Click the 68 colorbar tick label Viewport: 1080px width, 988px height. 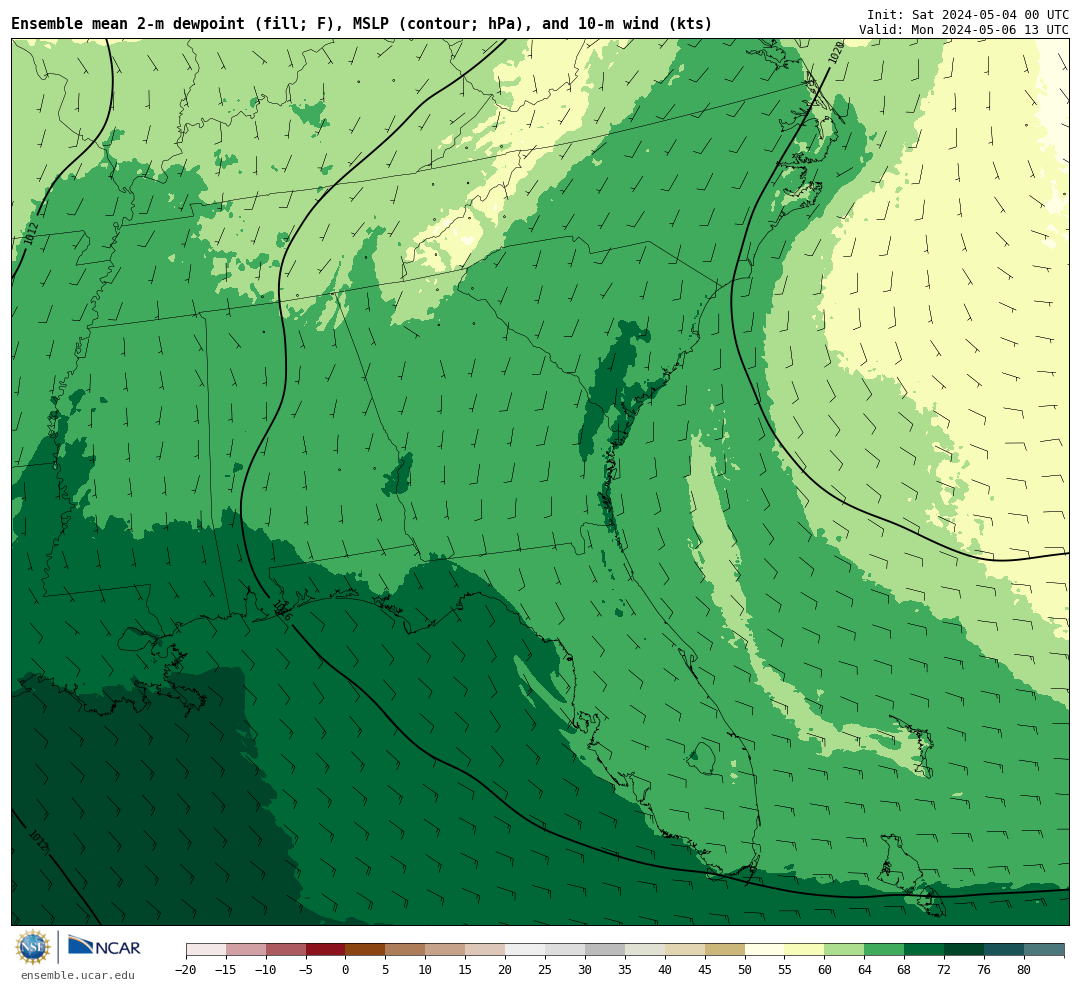click(905, 970)
